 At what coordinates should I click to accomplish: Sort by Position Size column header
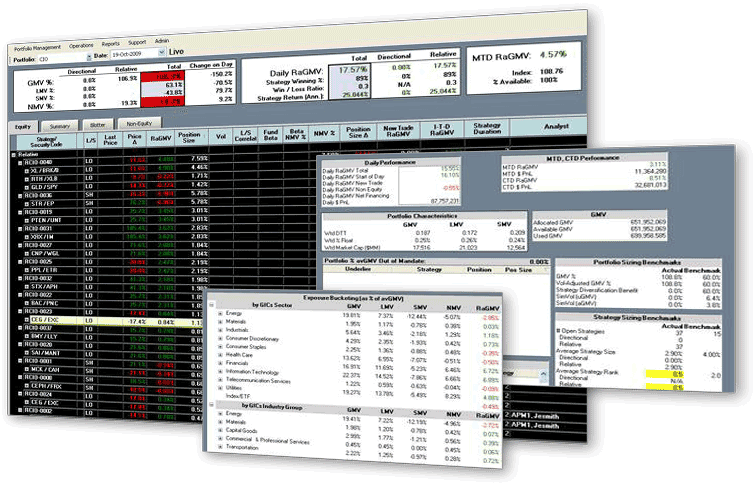(189, 137)
